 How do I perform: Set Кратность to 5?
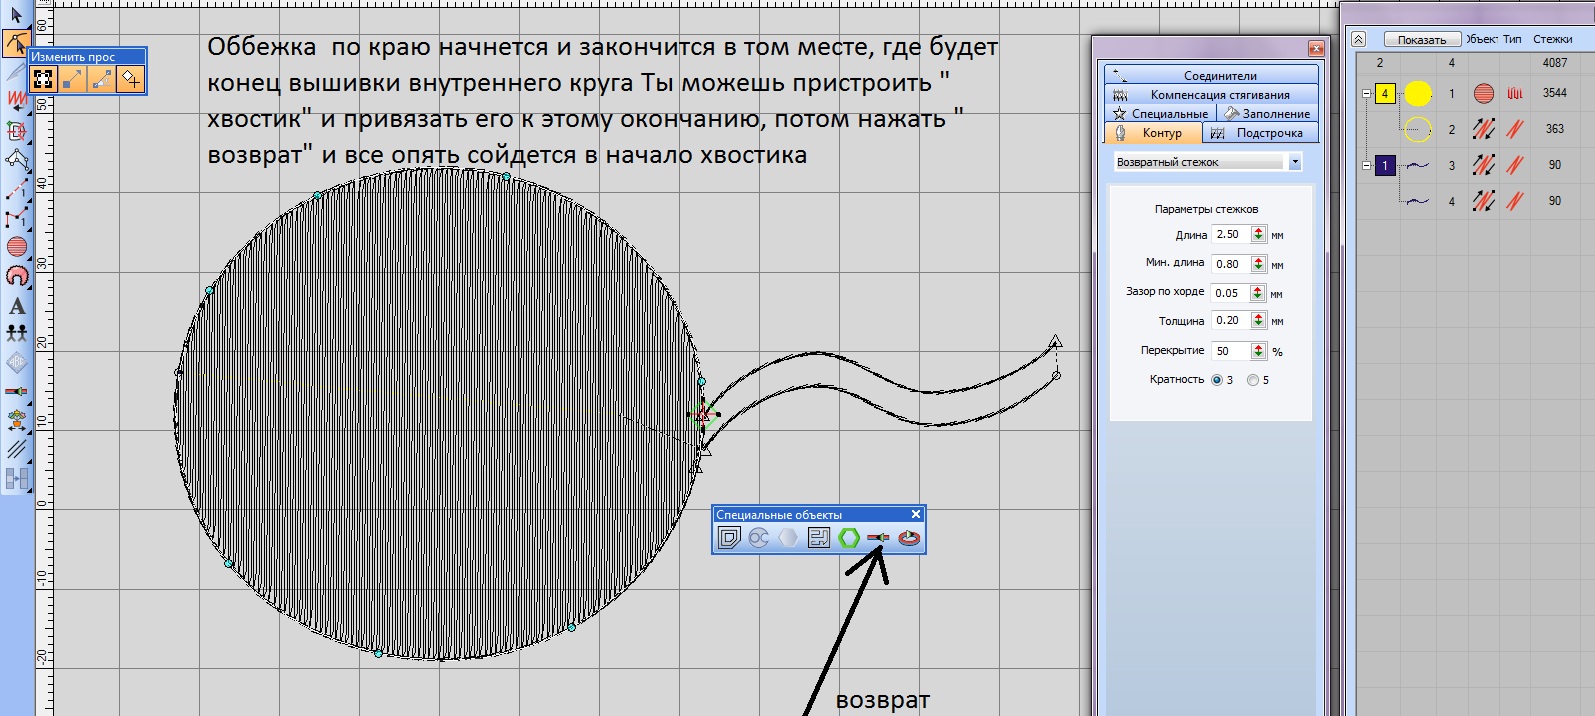pyautogui.click(x=1253, y=380)
